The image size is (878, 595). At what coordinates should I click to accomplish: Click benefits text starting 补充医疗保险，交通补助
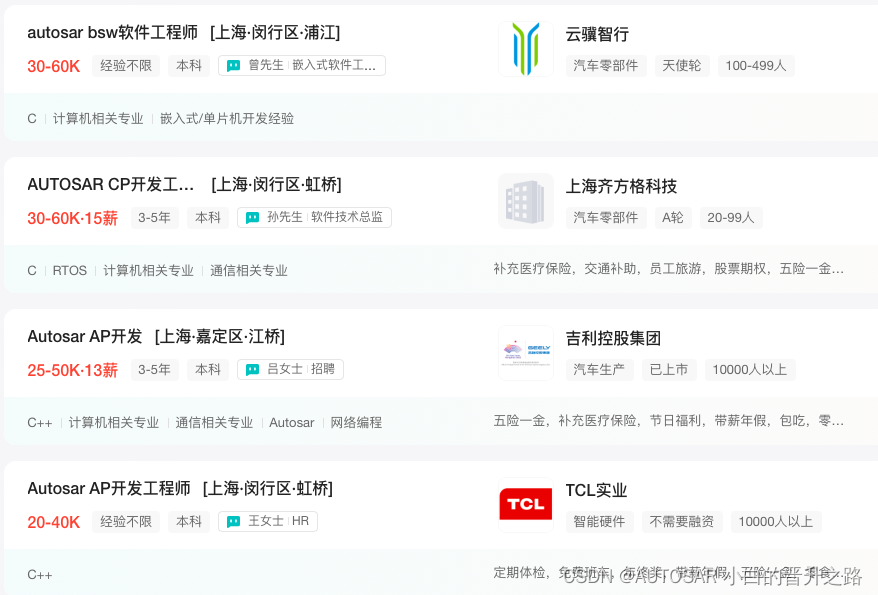pos(669,269)
